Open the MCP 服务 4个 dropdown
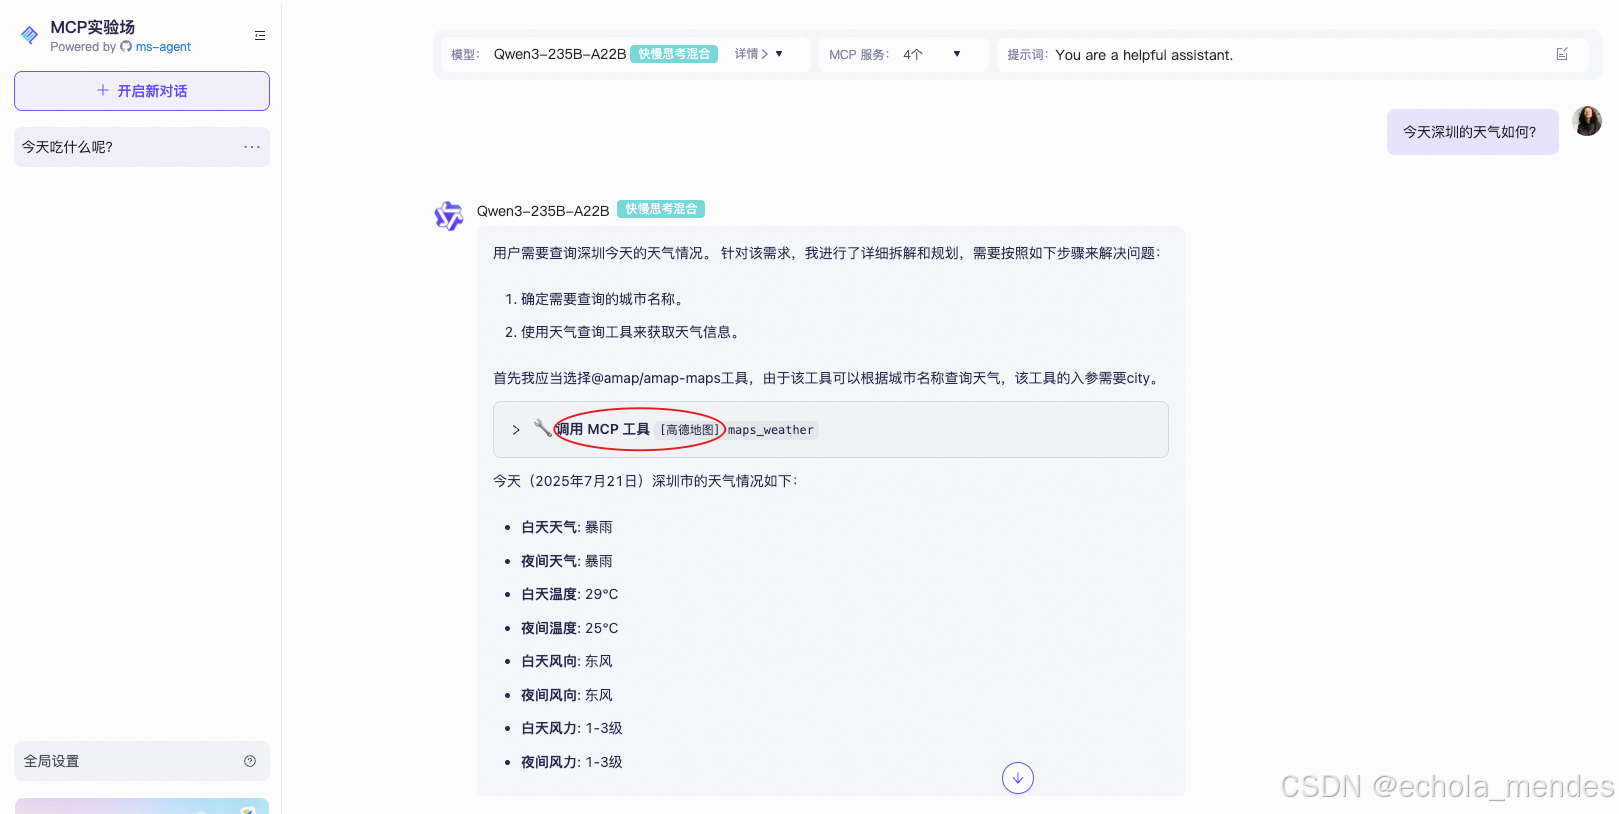Image resolution: width=1619 pixels, height=814 pixels. tap(903, 54)
